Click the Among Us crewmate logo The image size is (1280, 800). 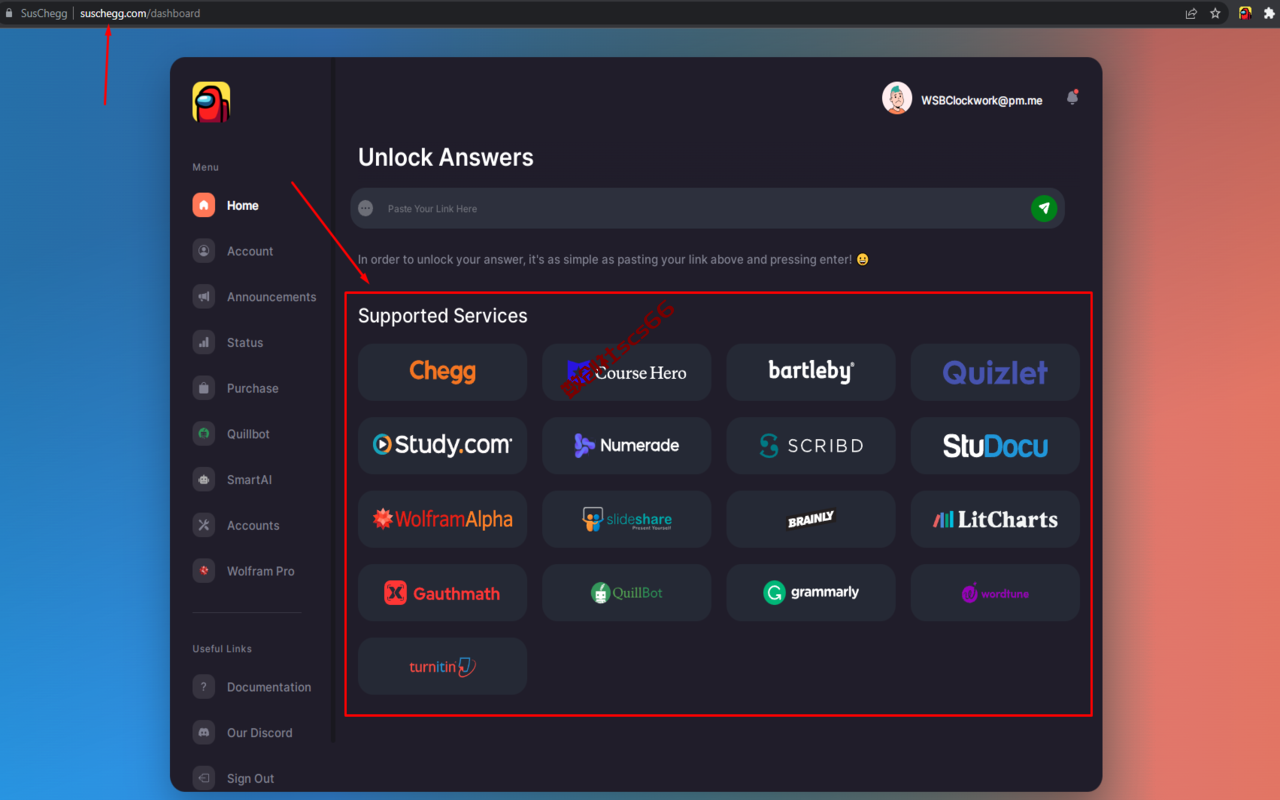(211, 102)
